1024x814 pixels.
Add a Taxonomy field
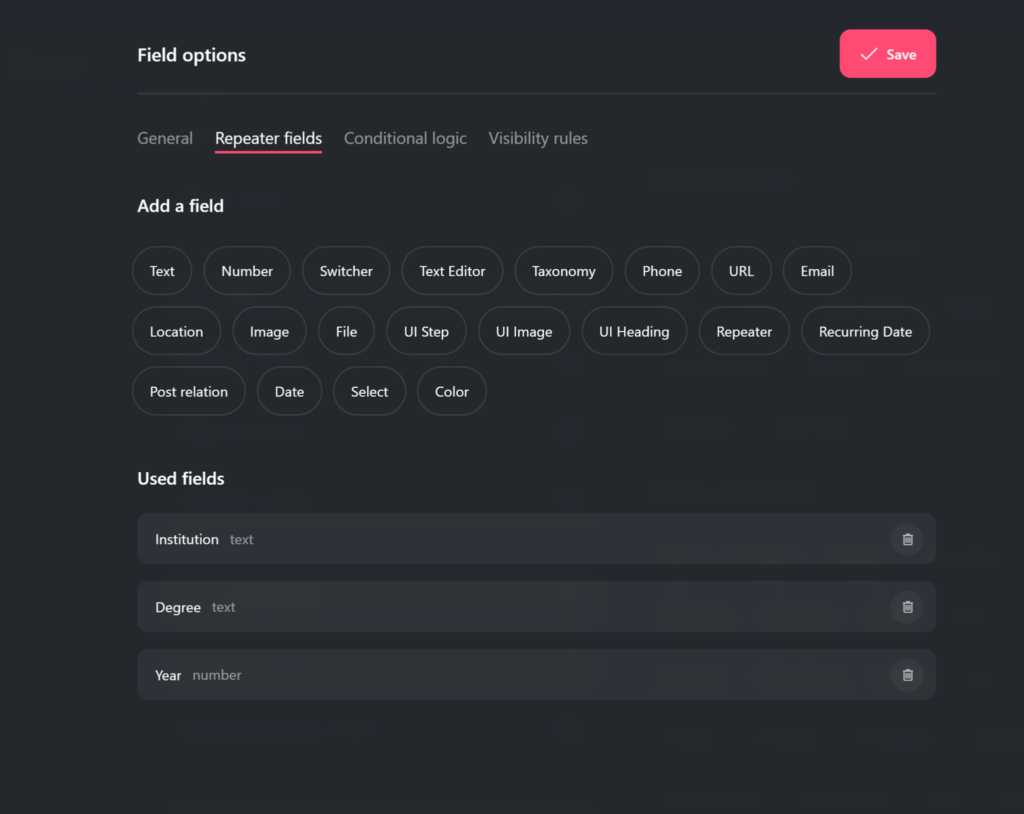pyautogui.click(x=563, y=271)
